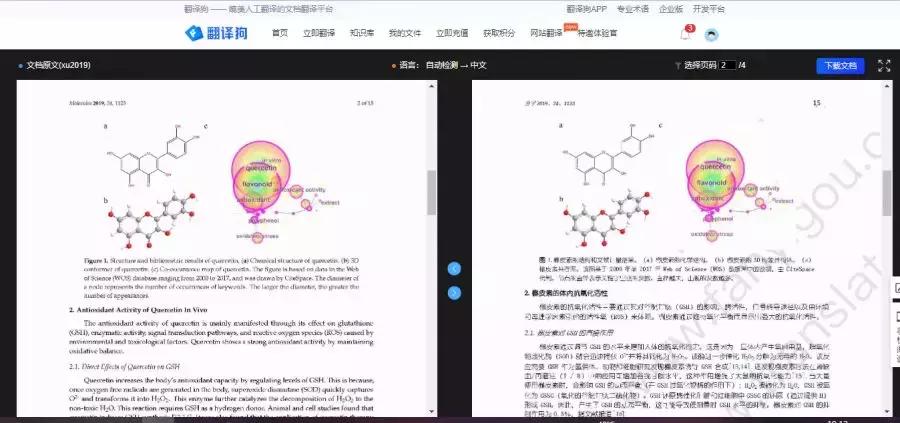This screenshot has width=900, height=423.
Task: Open 立即充值 in the navigation bar
Action: [x=452, y=33]
